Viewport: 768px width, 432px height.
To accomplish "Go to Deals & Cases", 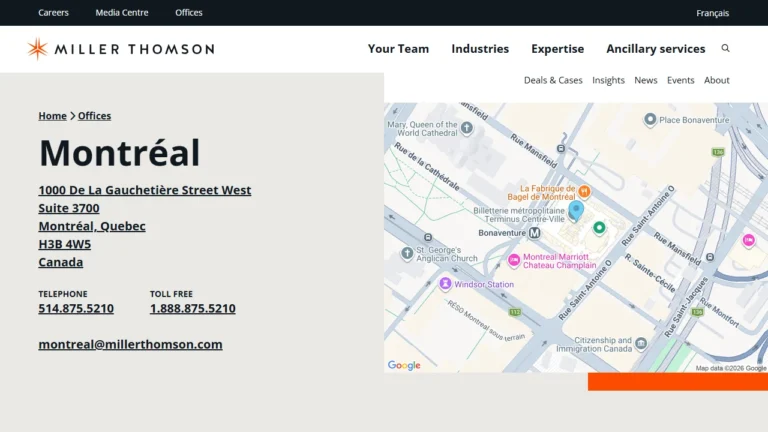I will pyautogui.click(x=553, y=80).
